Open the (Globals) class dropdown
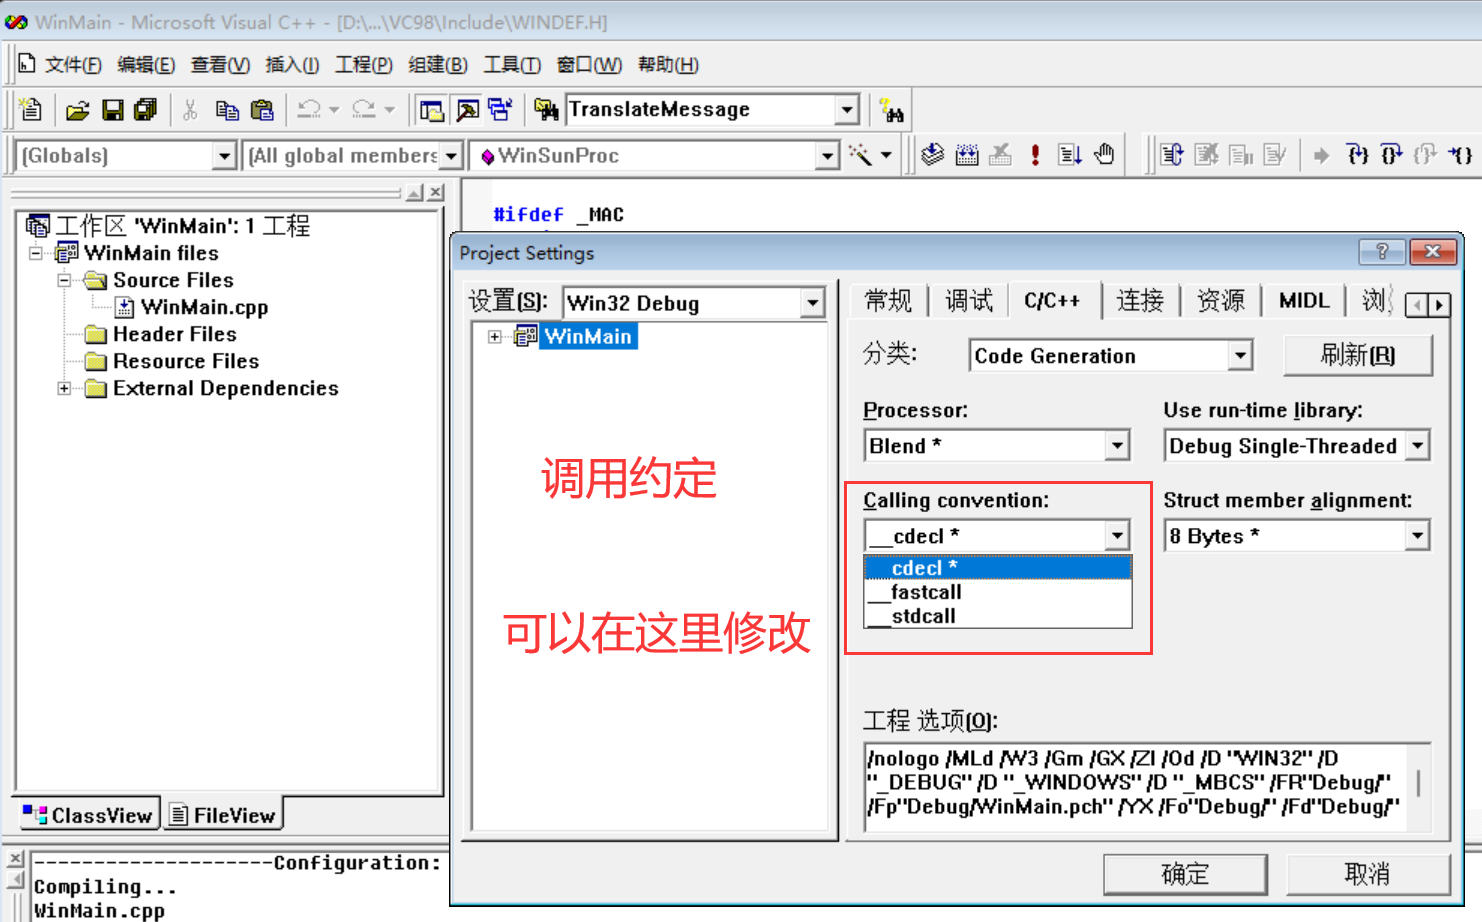 tap(225, 156)
